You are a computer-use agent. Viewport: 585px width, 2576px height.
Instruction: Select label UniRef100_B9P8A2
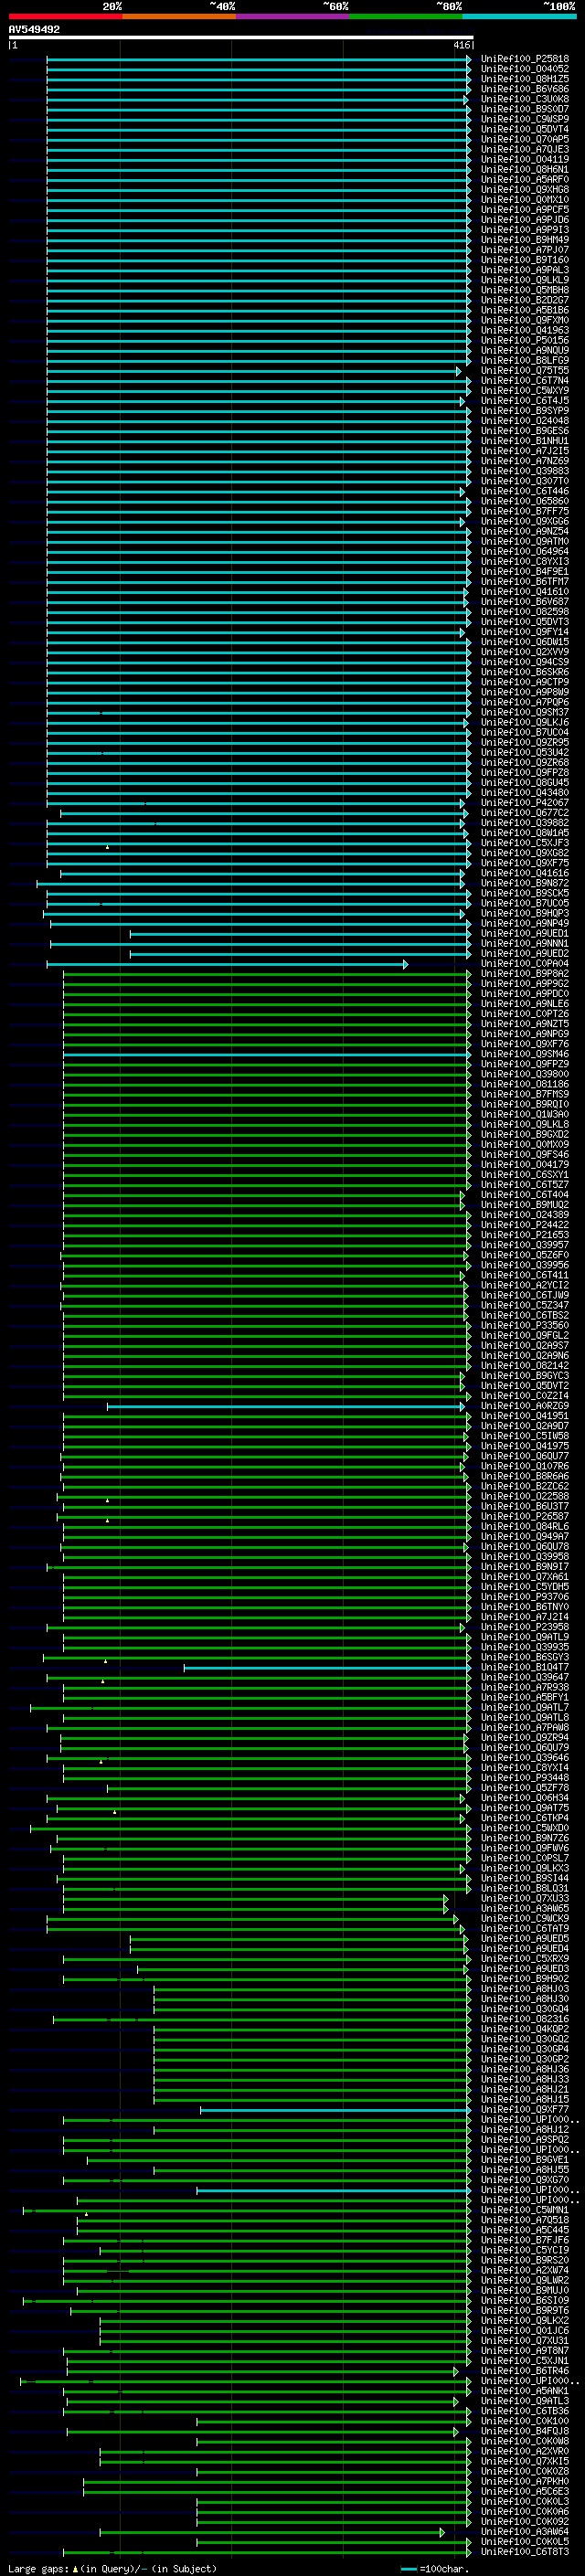tap(525, 974)
